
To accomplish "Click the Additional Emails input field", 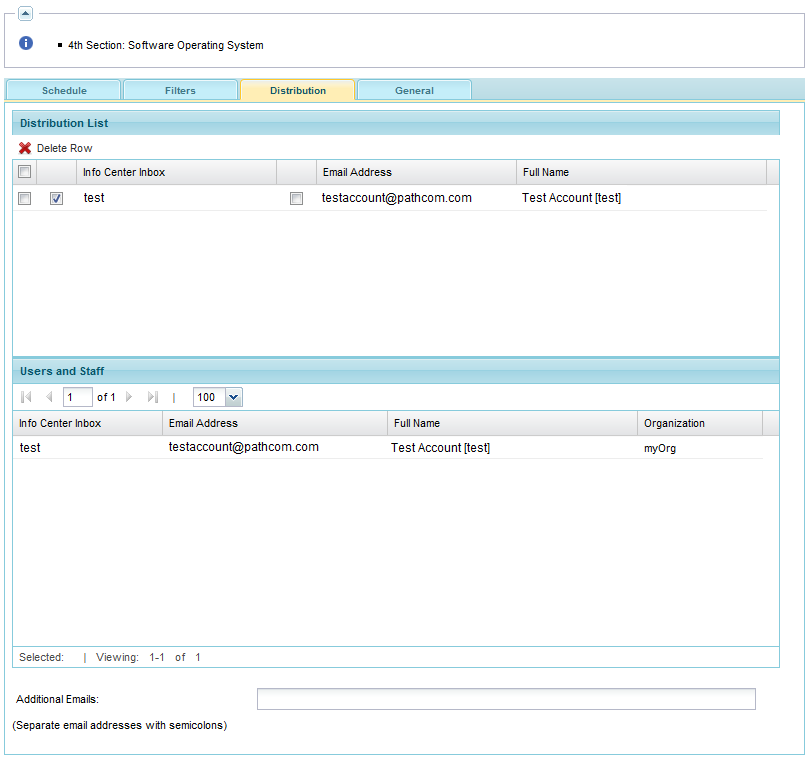I will (506, 699).
